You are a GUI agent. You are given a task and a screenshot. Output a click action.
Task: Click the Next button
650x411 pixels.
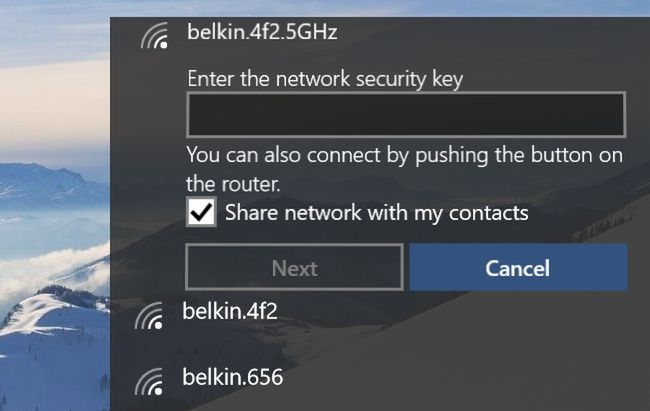coord(294,268)
